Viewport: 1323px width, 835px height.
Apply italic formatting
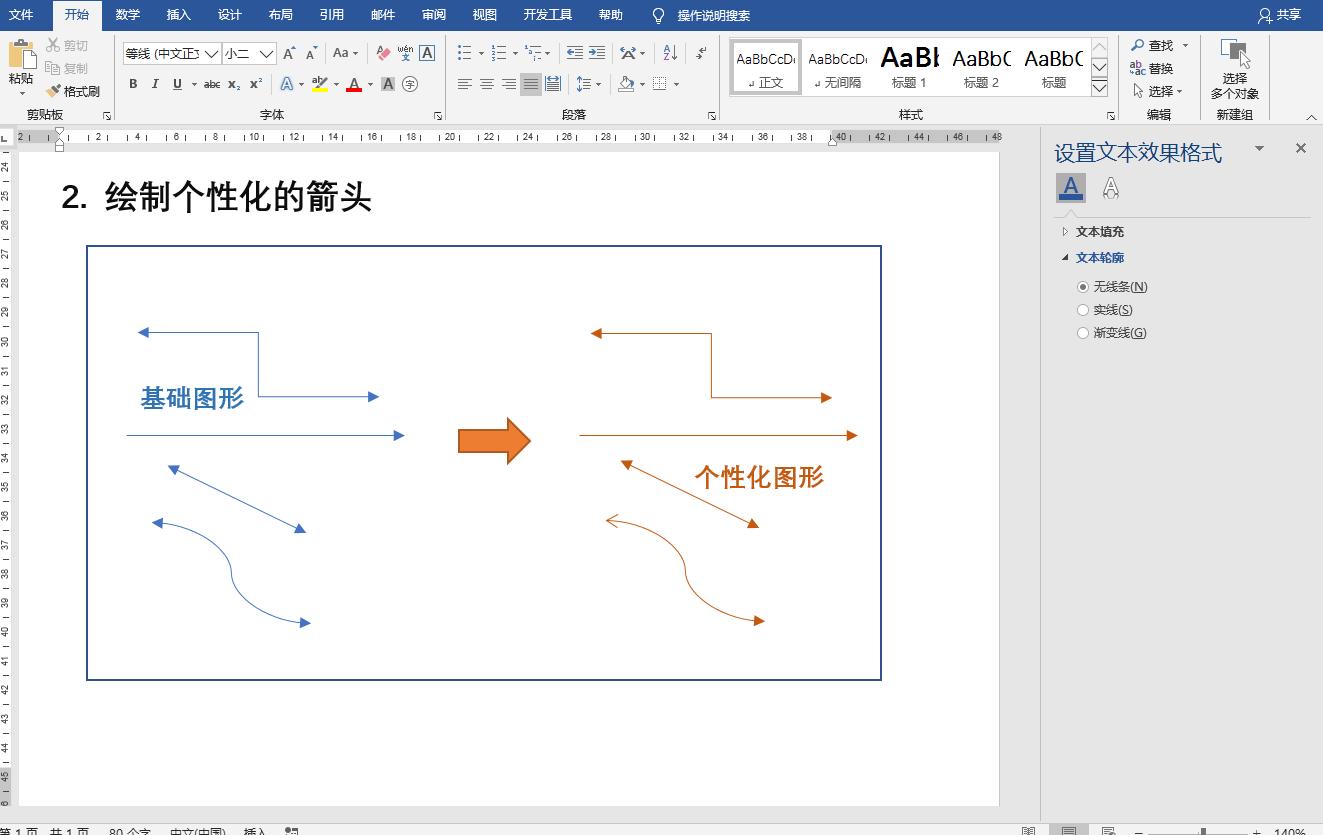click(153, 84)
